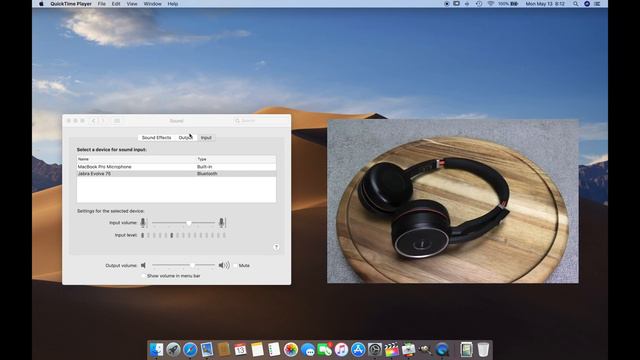Open System Preferences gear in dock
This screenshot has height=360, width=640.
click(375, 350)
